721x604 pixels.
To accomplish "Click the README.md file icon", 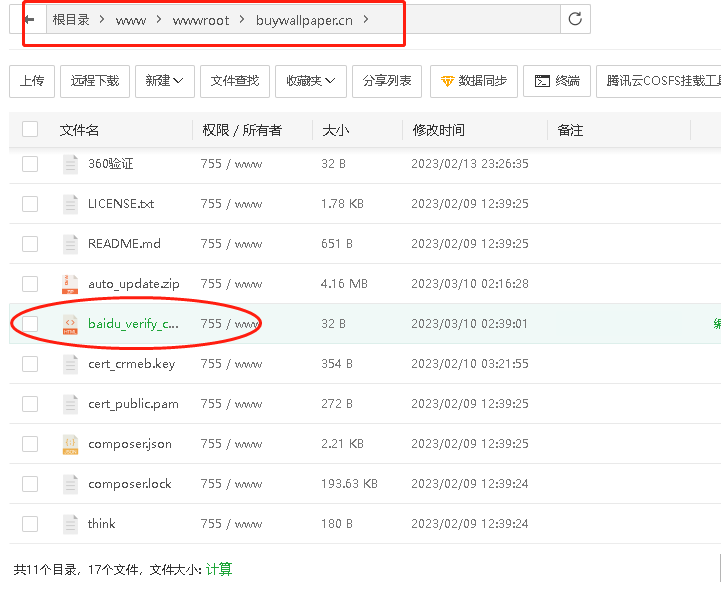I will [x=70, y=244].
